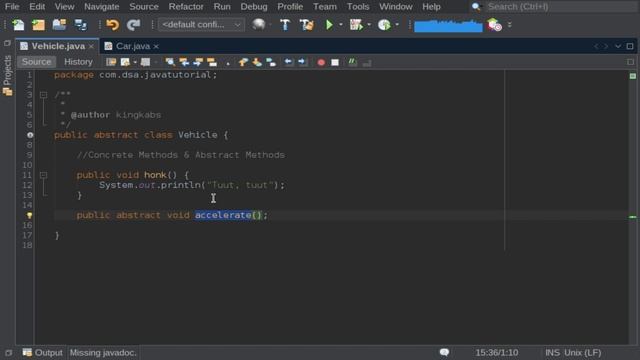Click the notifications speech bubble icon
This screenshot has height=360, width=640.
click(x=444, y=352)
